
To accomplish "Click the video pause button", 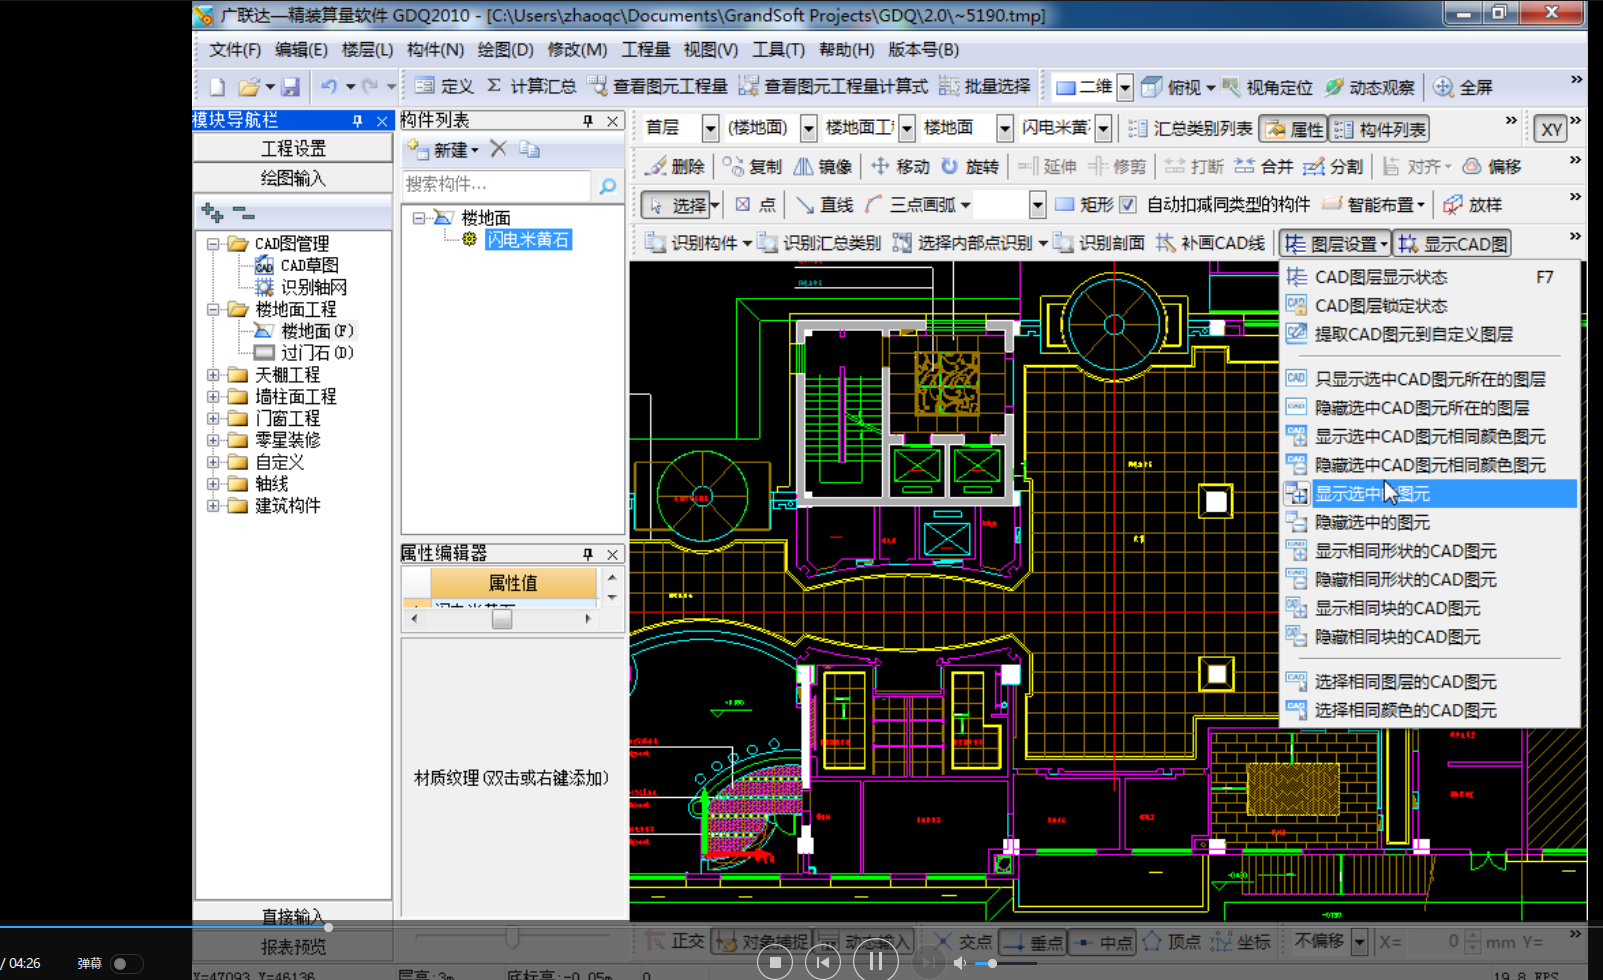I will 876,962.
